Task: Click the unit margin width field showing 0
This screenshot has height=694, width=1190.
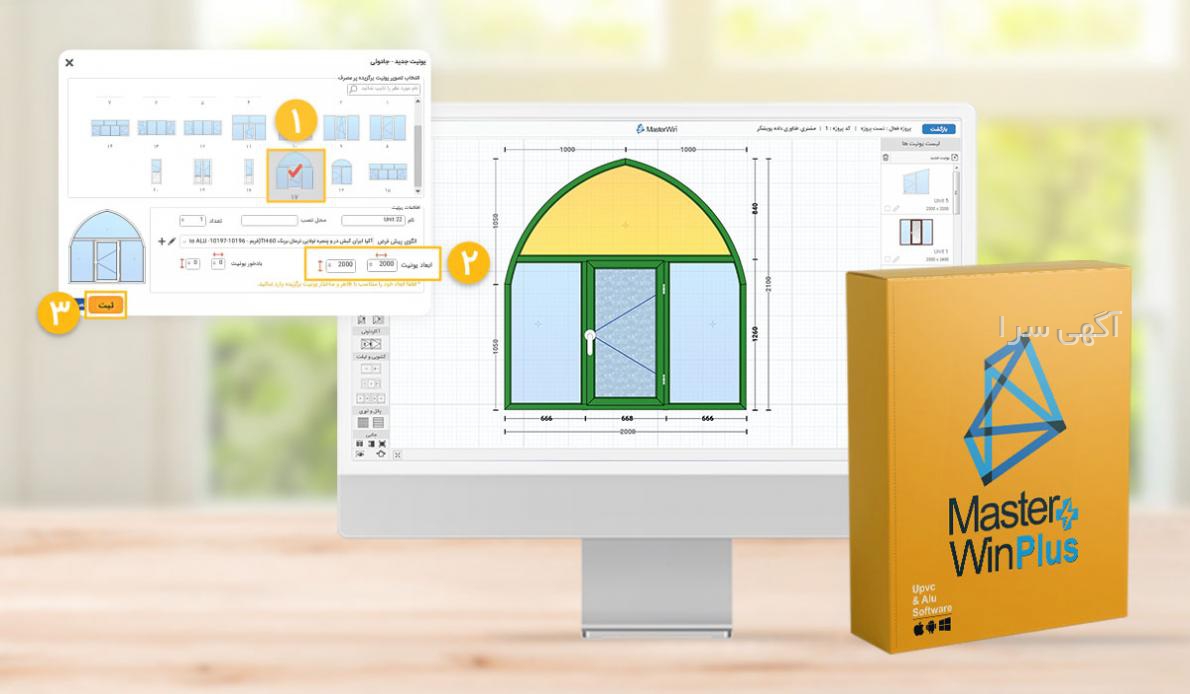Action: pyautogui.click(x=218, y=263)
